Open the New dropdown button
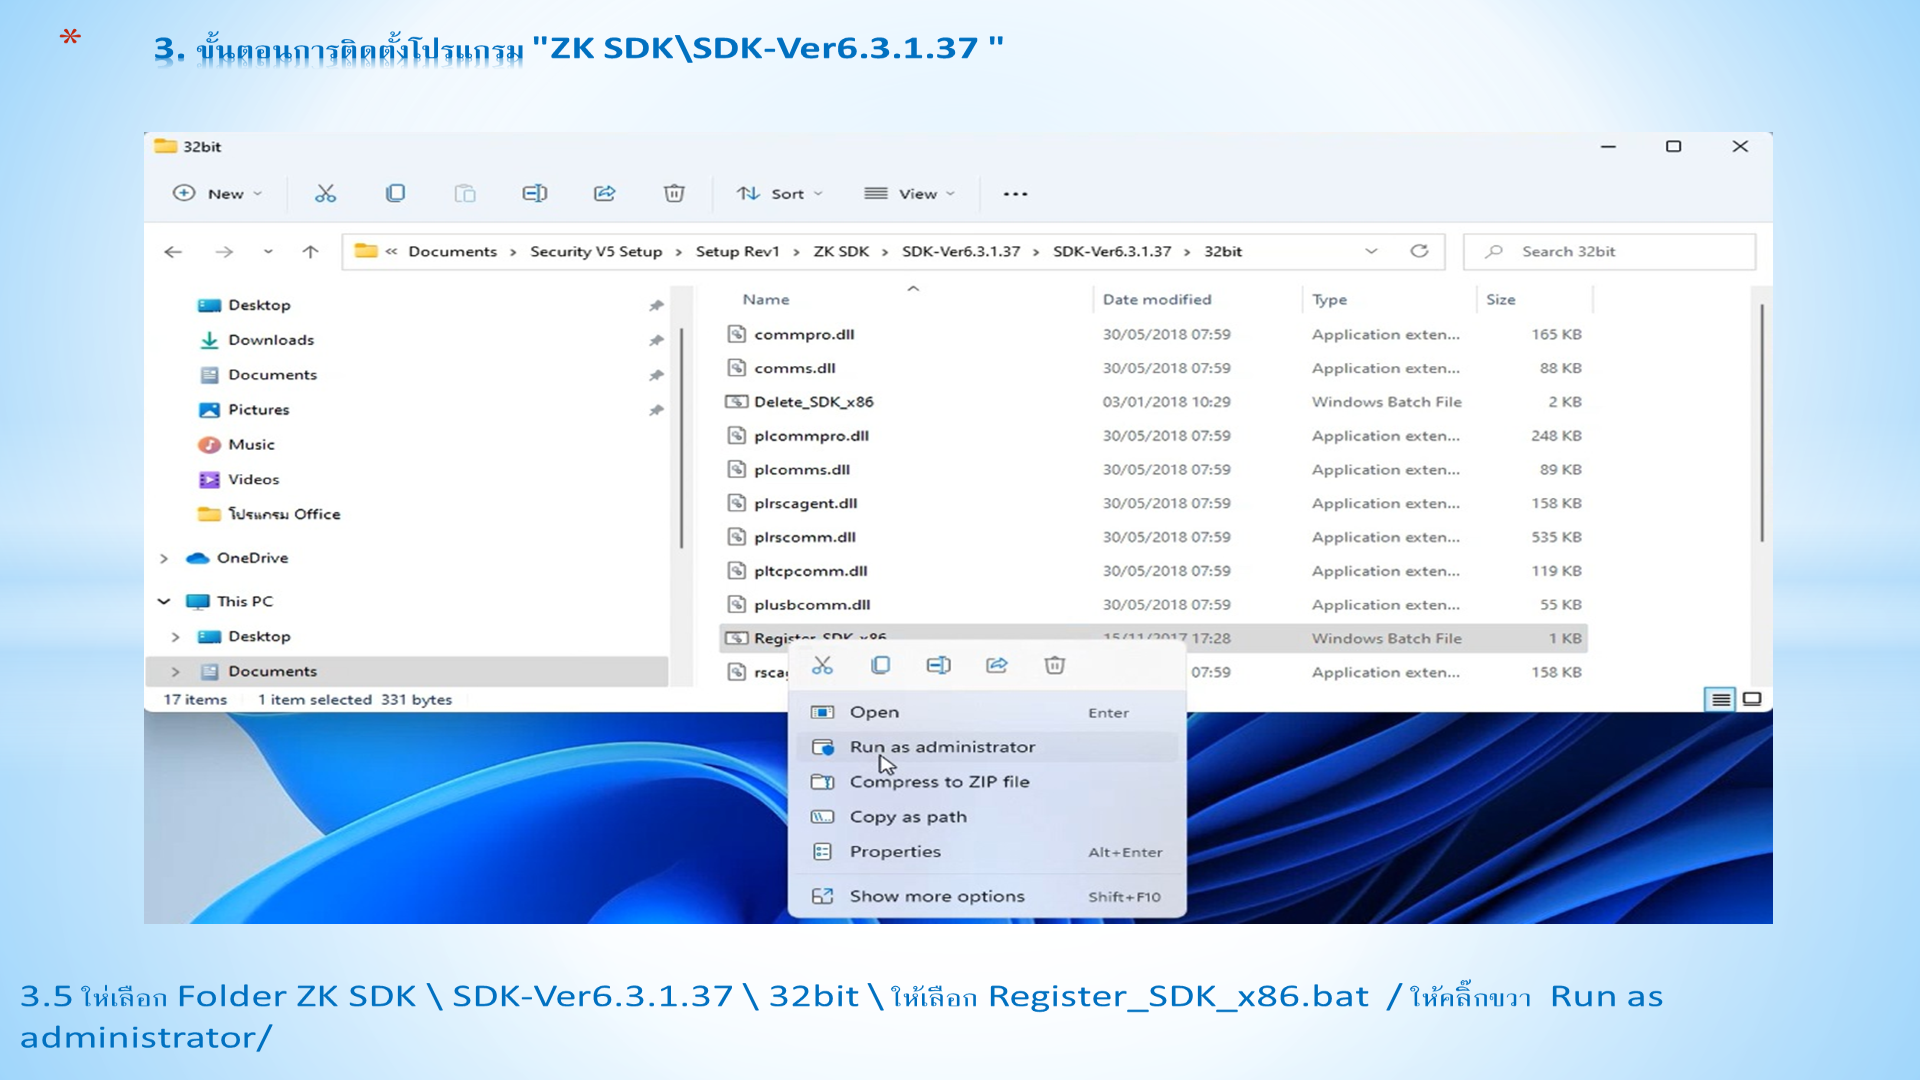 (218, 194)
